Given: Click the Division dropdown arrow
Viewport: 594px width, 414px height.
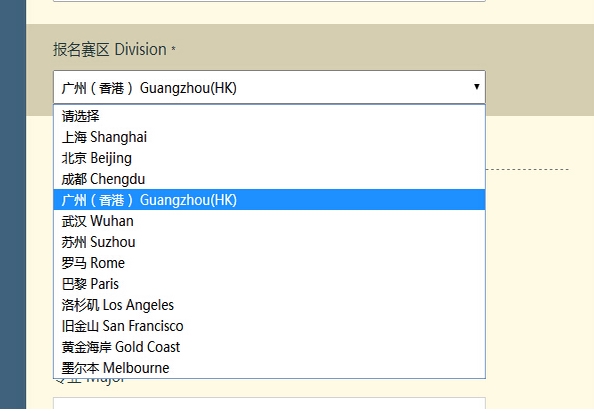Looking at the screenshot, I should tap(477, 87).
